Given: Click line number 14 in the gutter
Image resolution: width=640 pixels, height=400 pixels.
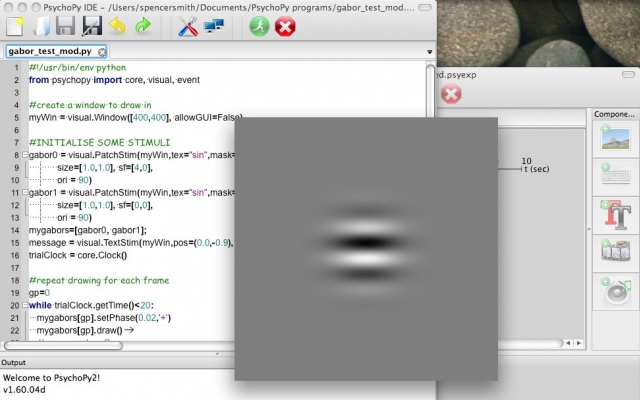Looking at the screenshot, I should tap(15, 230).
